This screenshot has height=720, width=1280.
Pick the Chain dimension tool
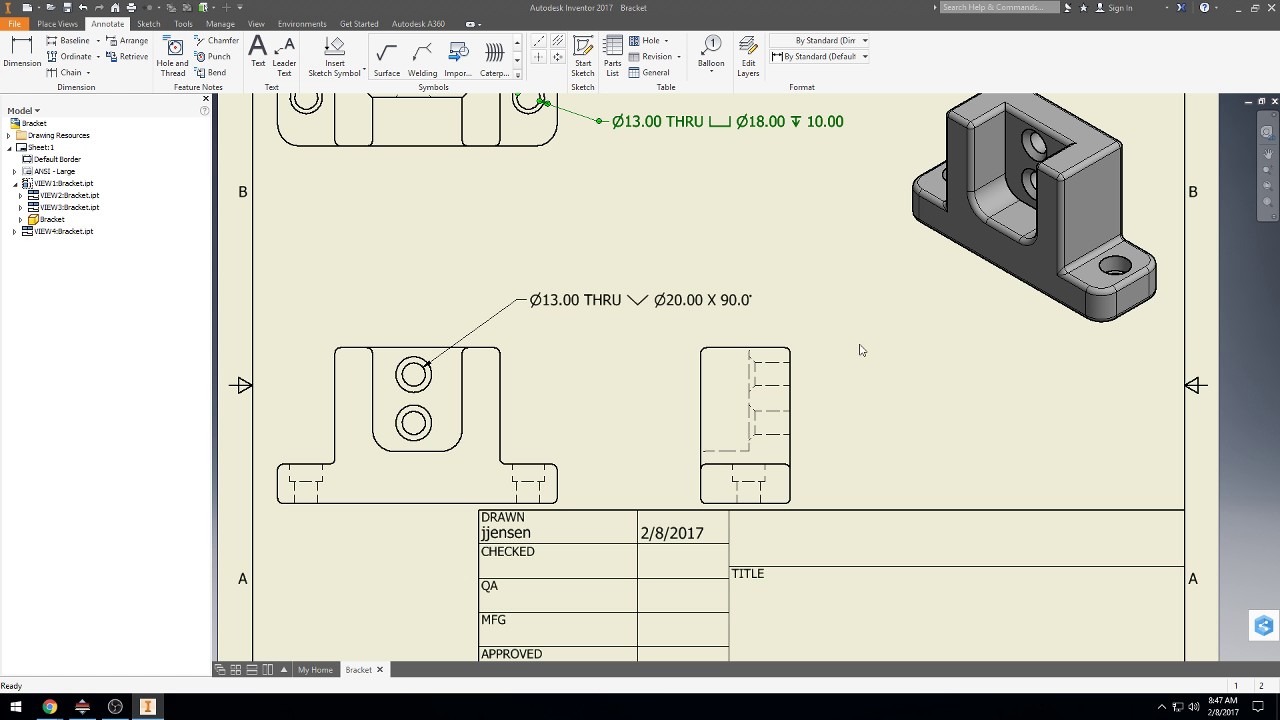pyautogui.click(x=64, y=73)
